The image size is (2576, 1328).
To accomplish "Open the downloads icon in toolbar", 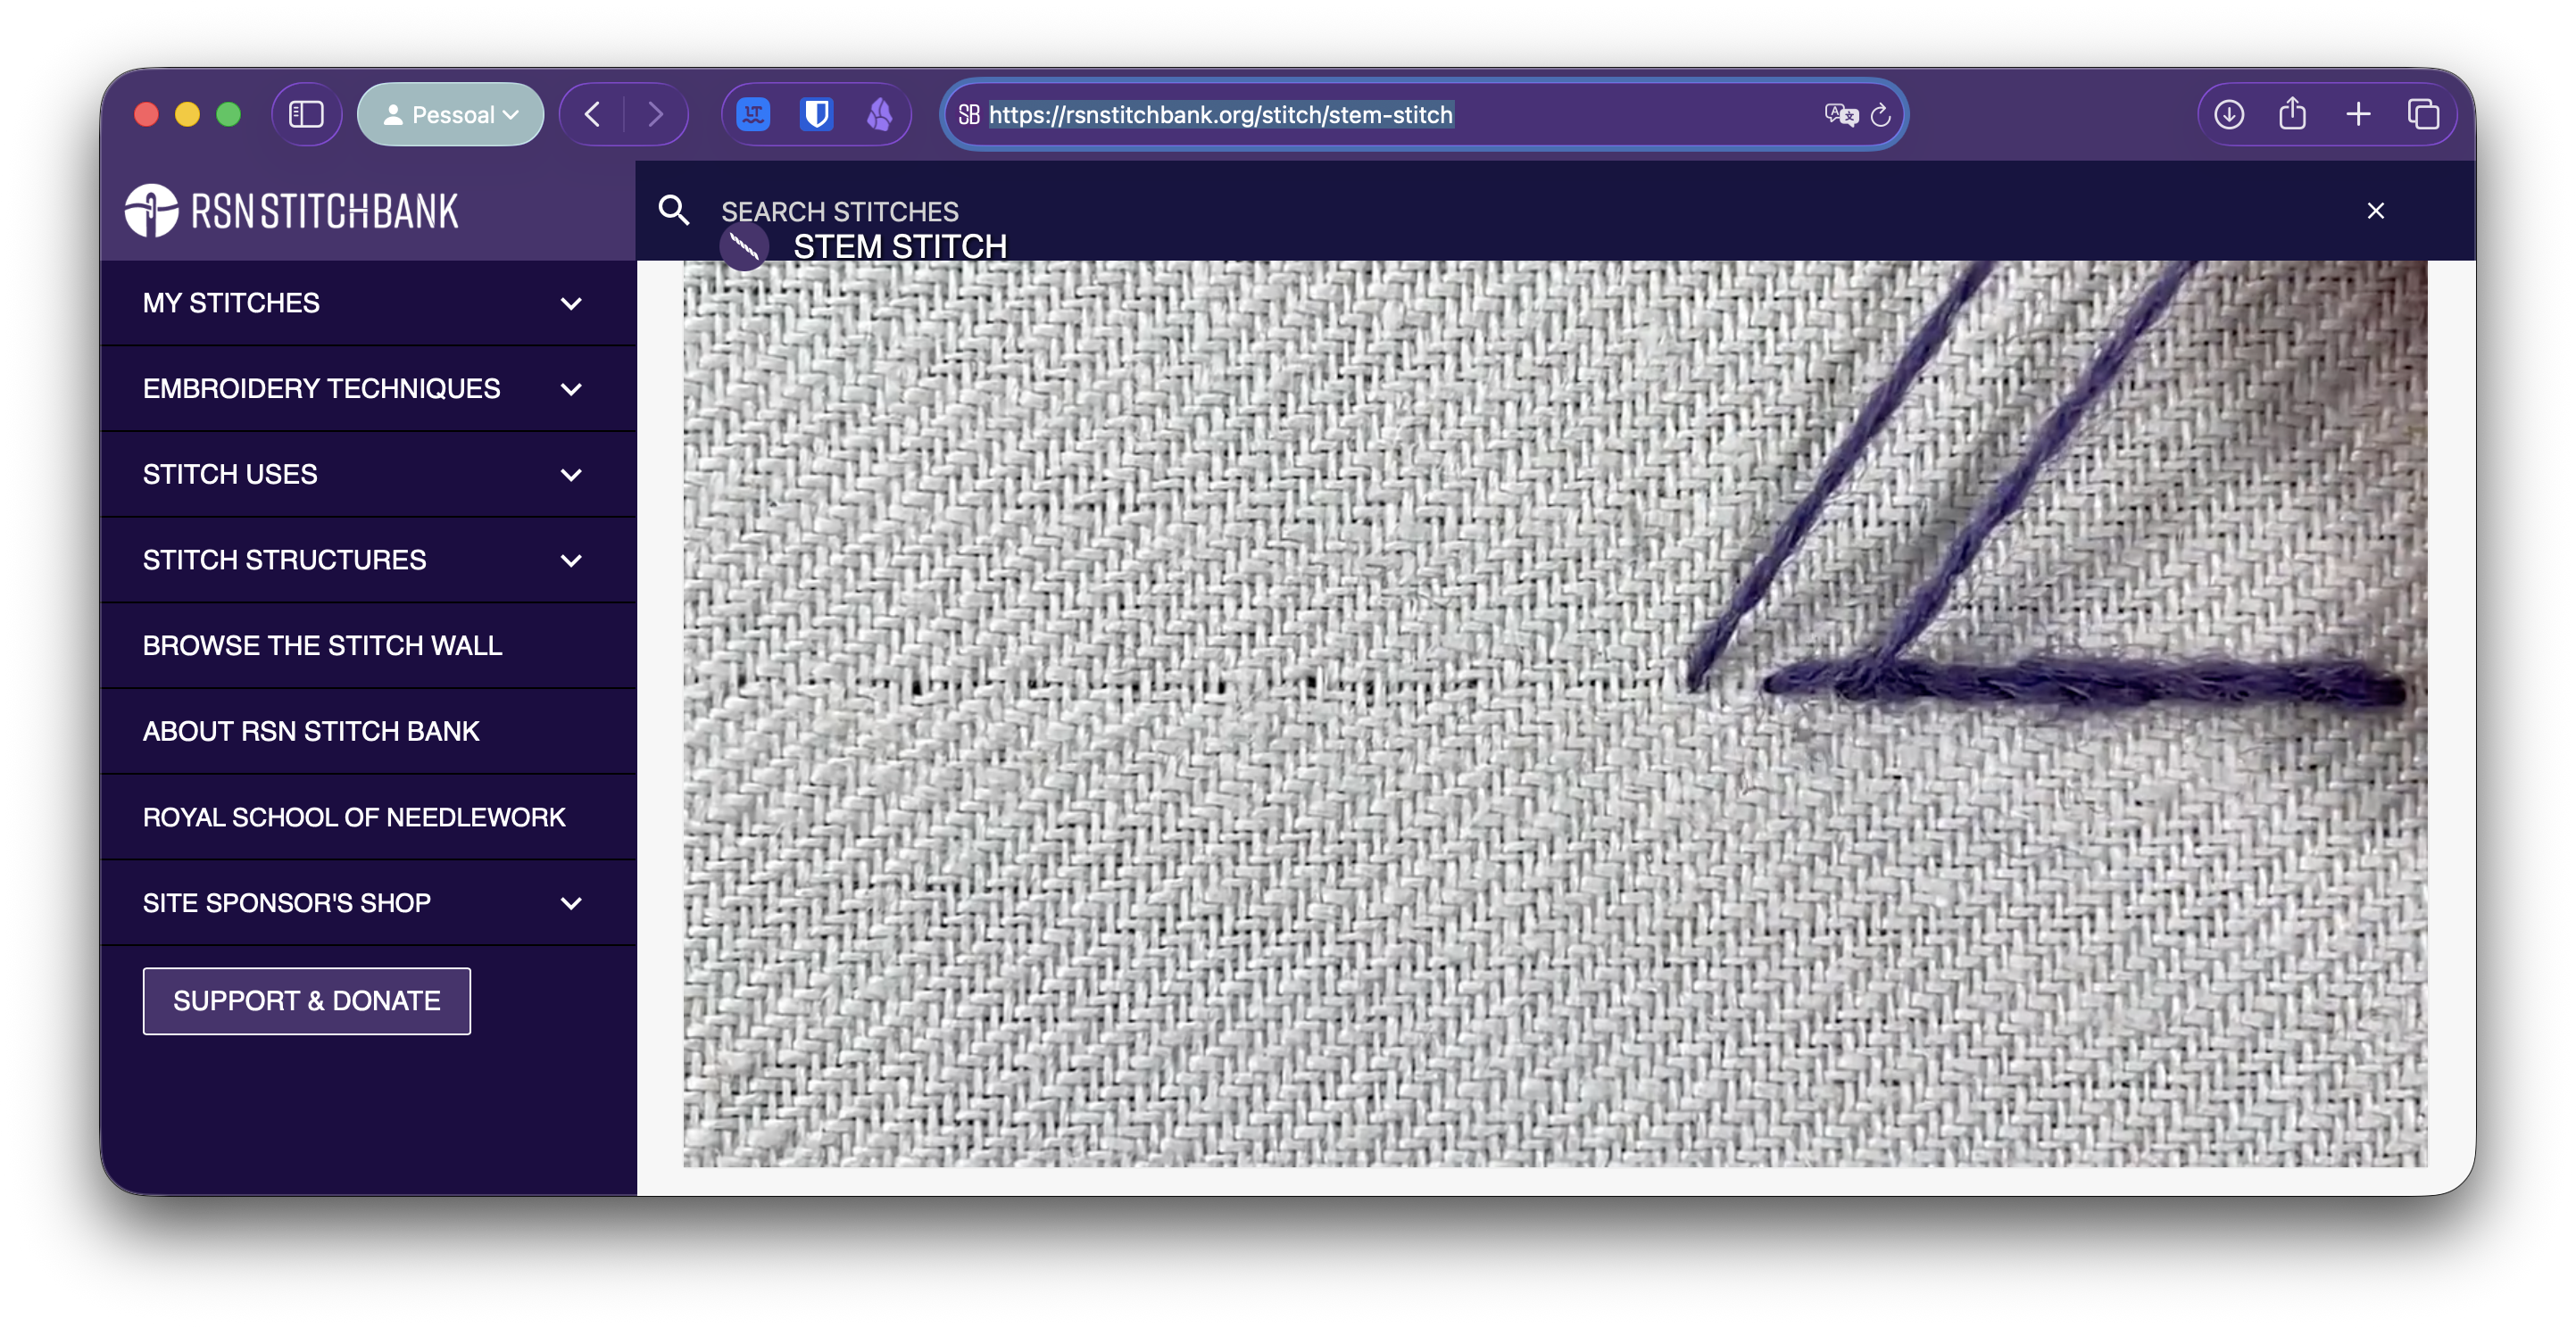I will tap(2229, 114).
